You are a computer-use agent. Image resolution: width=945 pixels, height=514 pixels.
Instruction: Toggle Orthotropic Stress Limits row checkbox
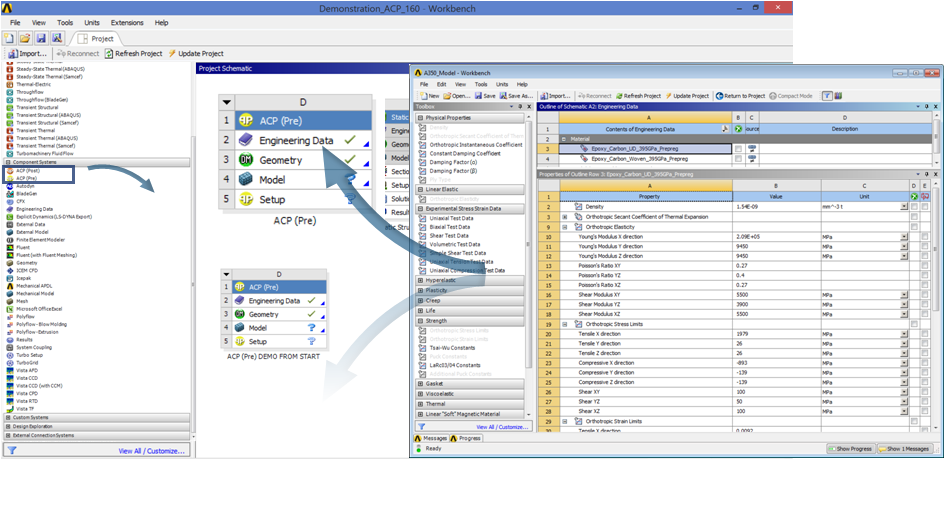point(914,324)
